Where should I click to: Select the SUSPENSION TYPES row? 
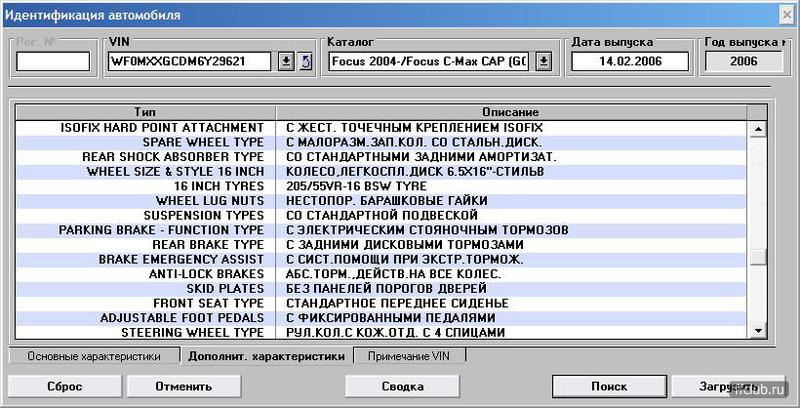383,216
